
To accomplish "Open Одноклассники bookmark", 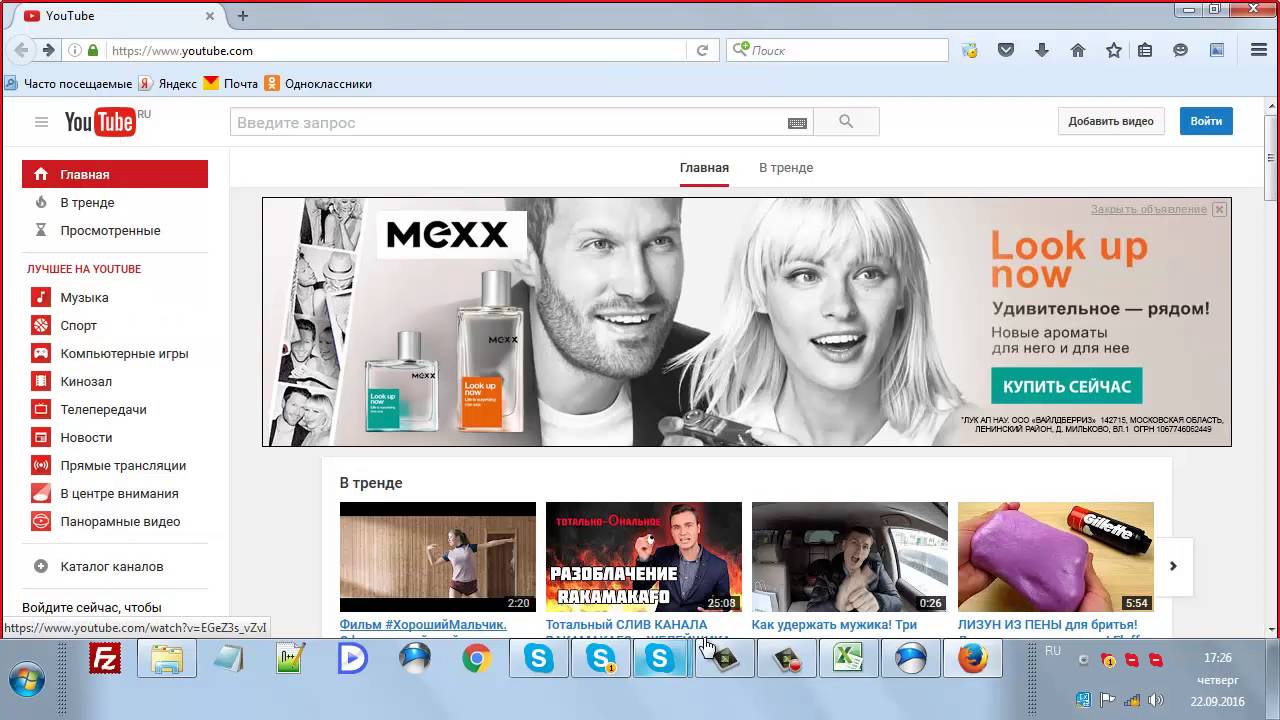I will (318, 84).
